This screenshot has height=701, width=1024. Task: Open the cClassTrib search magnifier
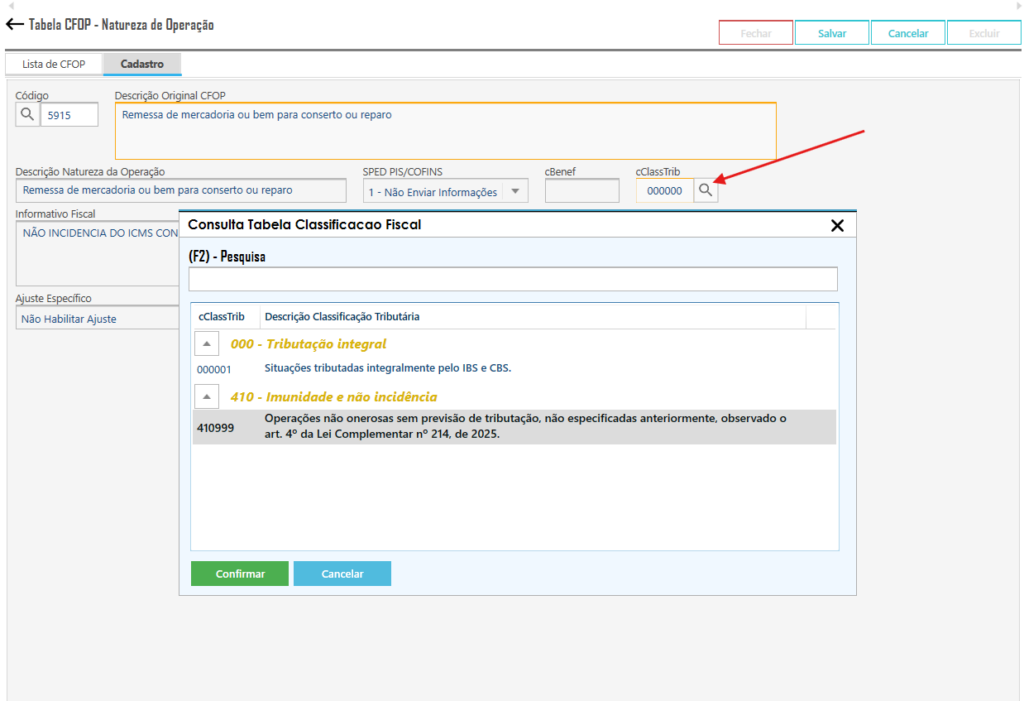point(706,190)
